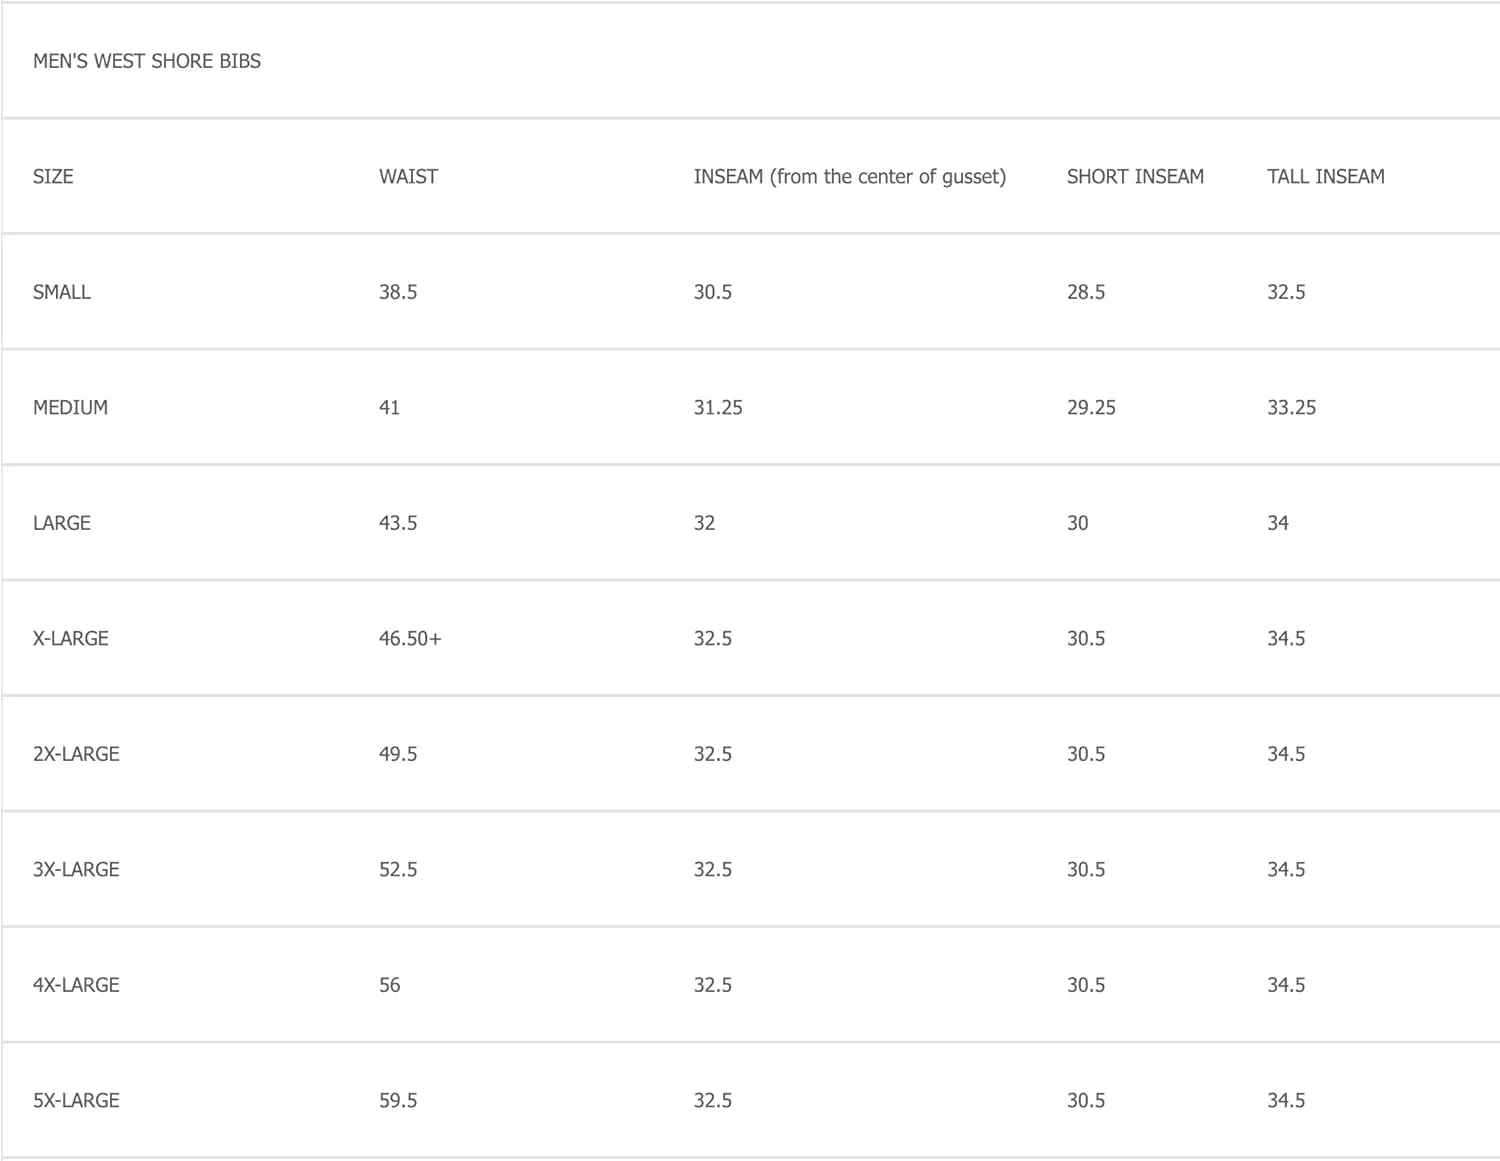Screen dimensions: 1500x1161
Task: Select the MEDIUM size row label
Action: [x=70, y=408]
